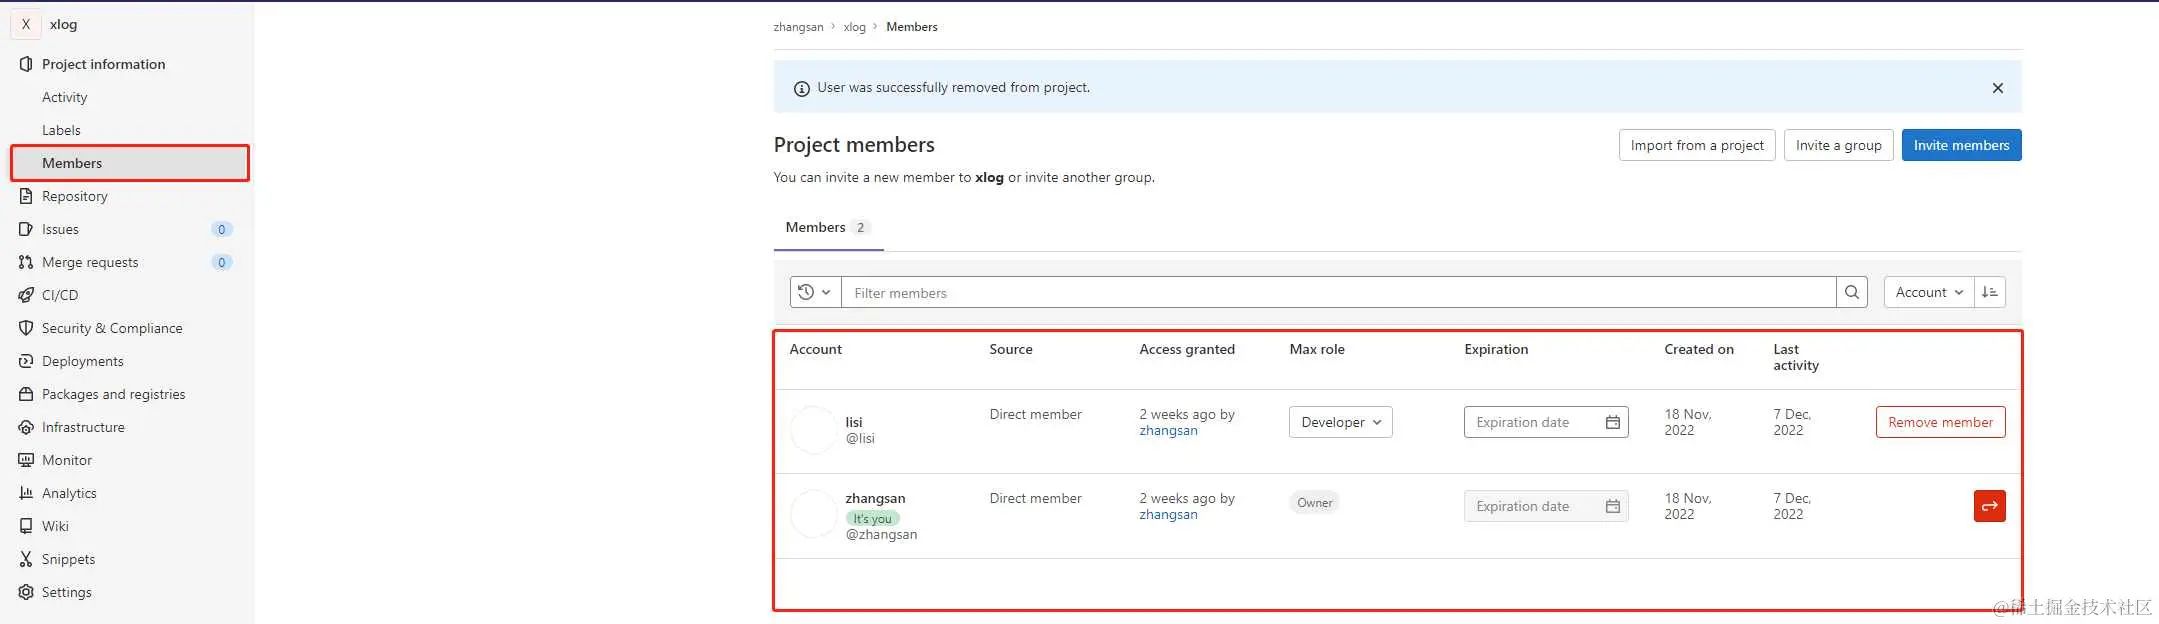Change lisi's Developer role dropdown
The width and height of the screenshot is (2159, 624).
coord(1341,422)
